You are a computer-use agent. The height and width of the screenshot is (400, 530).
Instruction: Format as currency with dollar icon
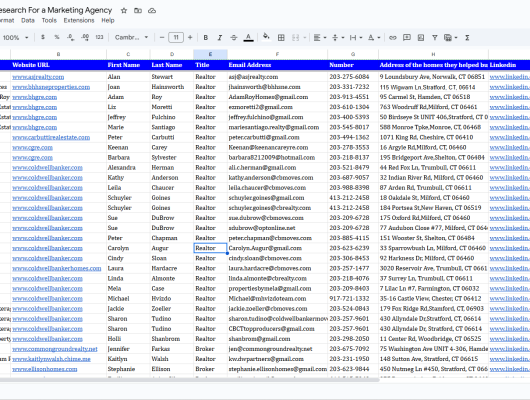pos(43,37)
